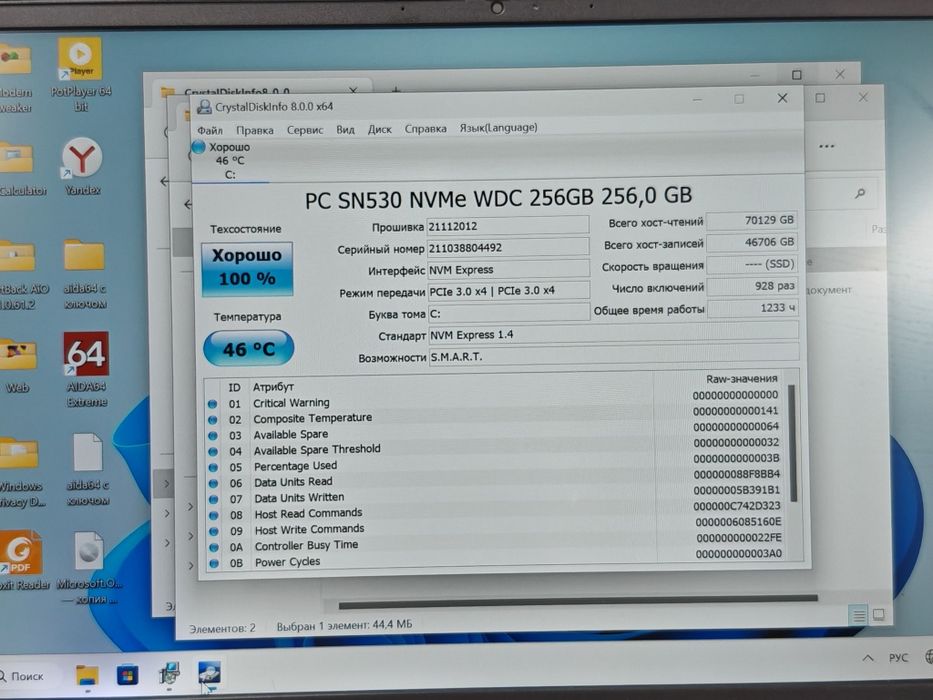Image resolution: width=933 pixels, height=700 pixels.
Task: Open File Explorer from the taskbar
Action: pyautogui.click(x=87, y=674)
